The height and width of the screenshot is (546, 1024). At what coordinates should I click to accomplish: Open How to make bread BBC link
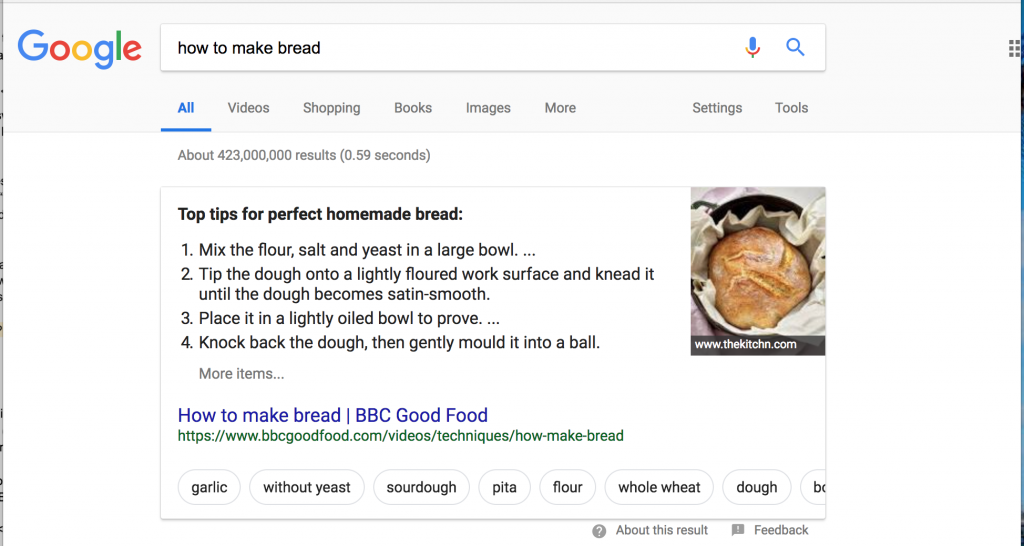coord(332,415)
